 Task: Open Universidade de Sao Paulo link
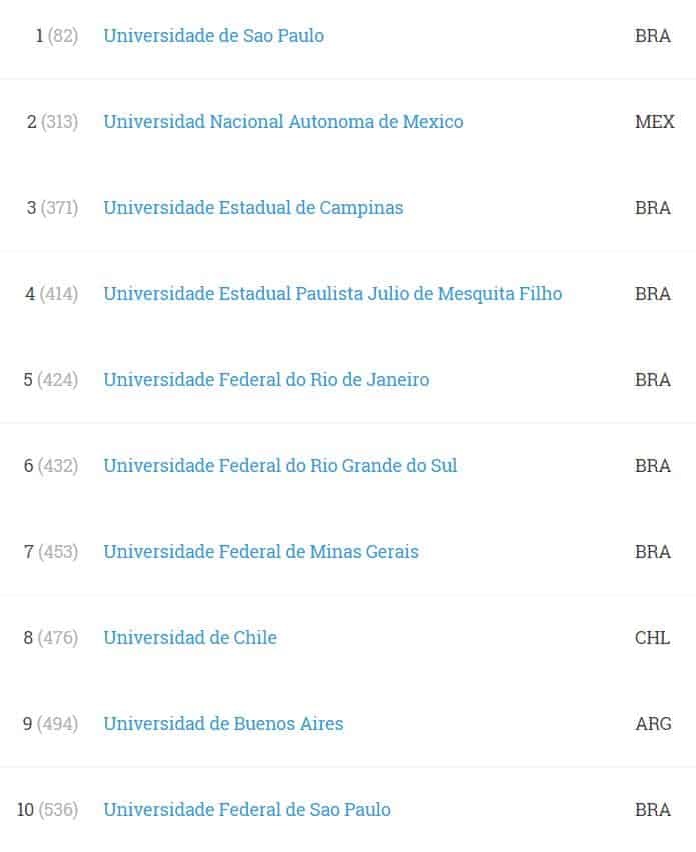coord(214,36)
